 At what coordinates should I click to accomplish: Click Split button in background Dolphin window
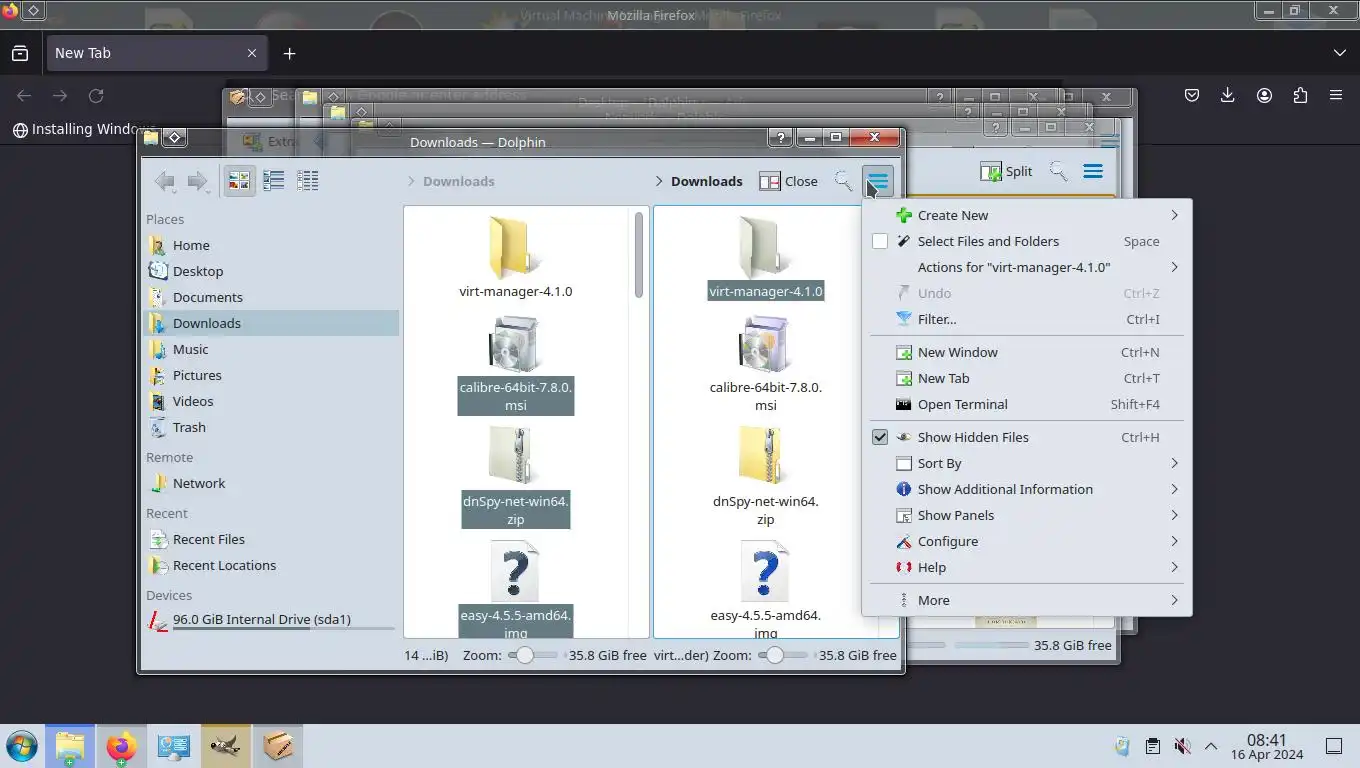click(x=1006, y=171)
